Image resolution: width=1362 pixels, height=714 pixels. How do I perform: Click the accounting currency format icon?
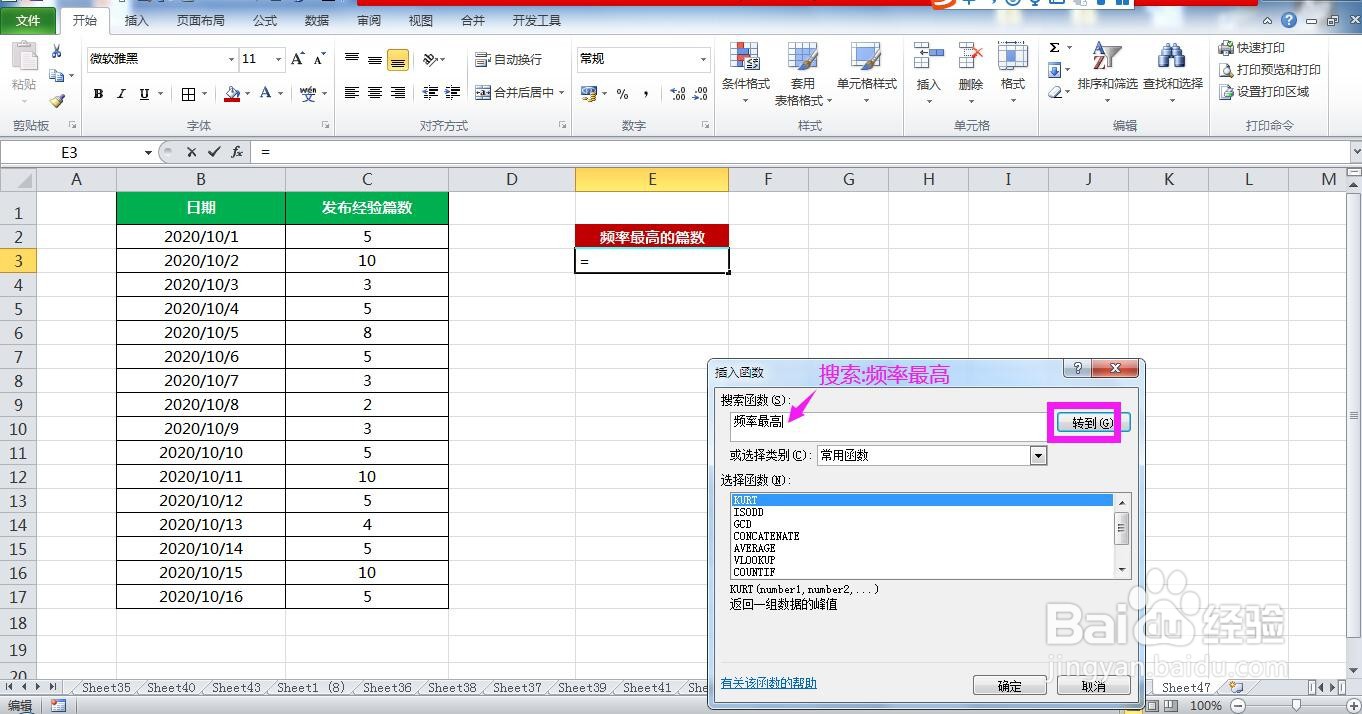click(588, 94)
